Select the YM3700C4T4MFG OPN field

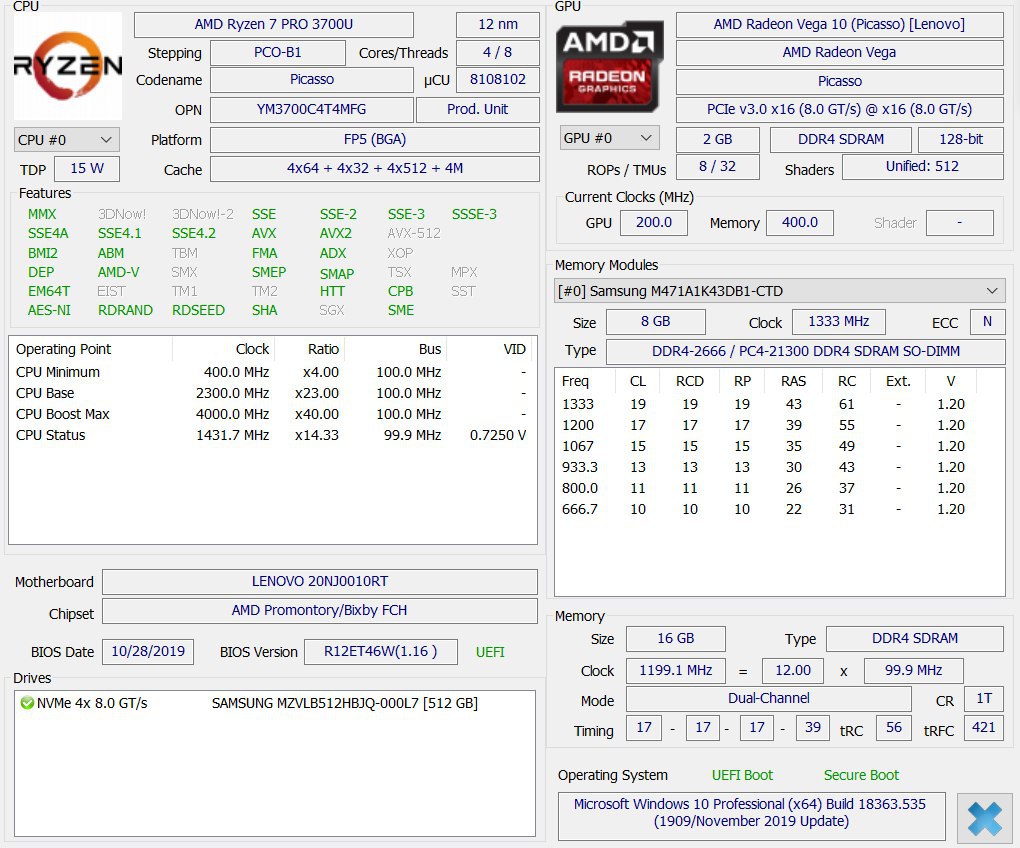tap(312, 109)
